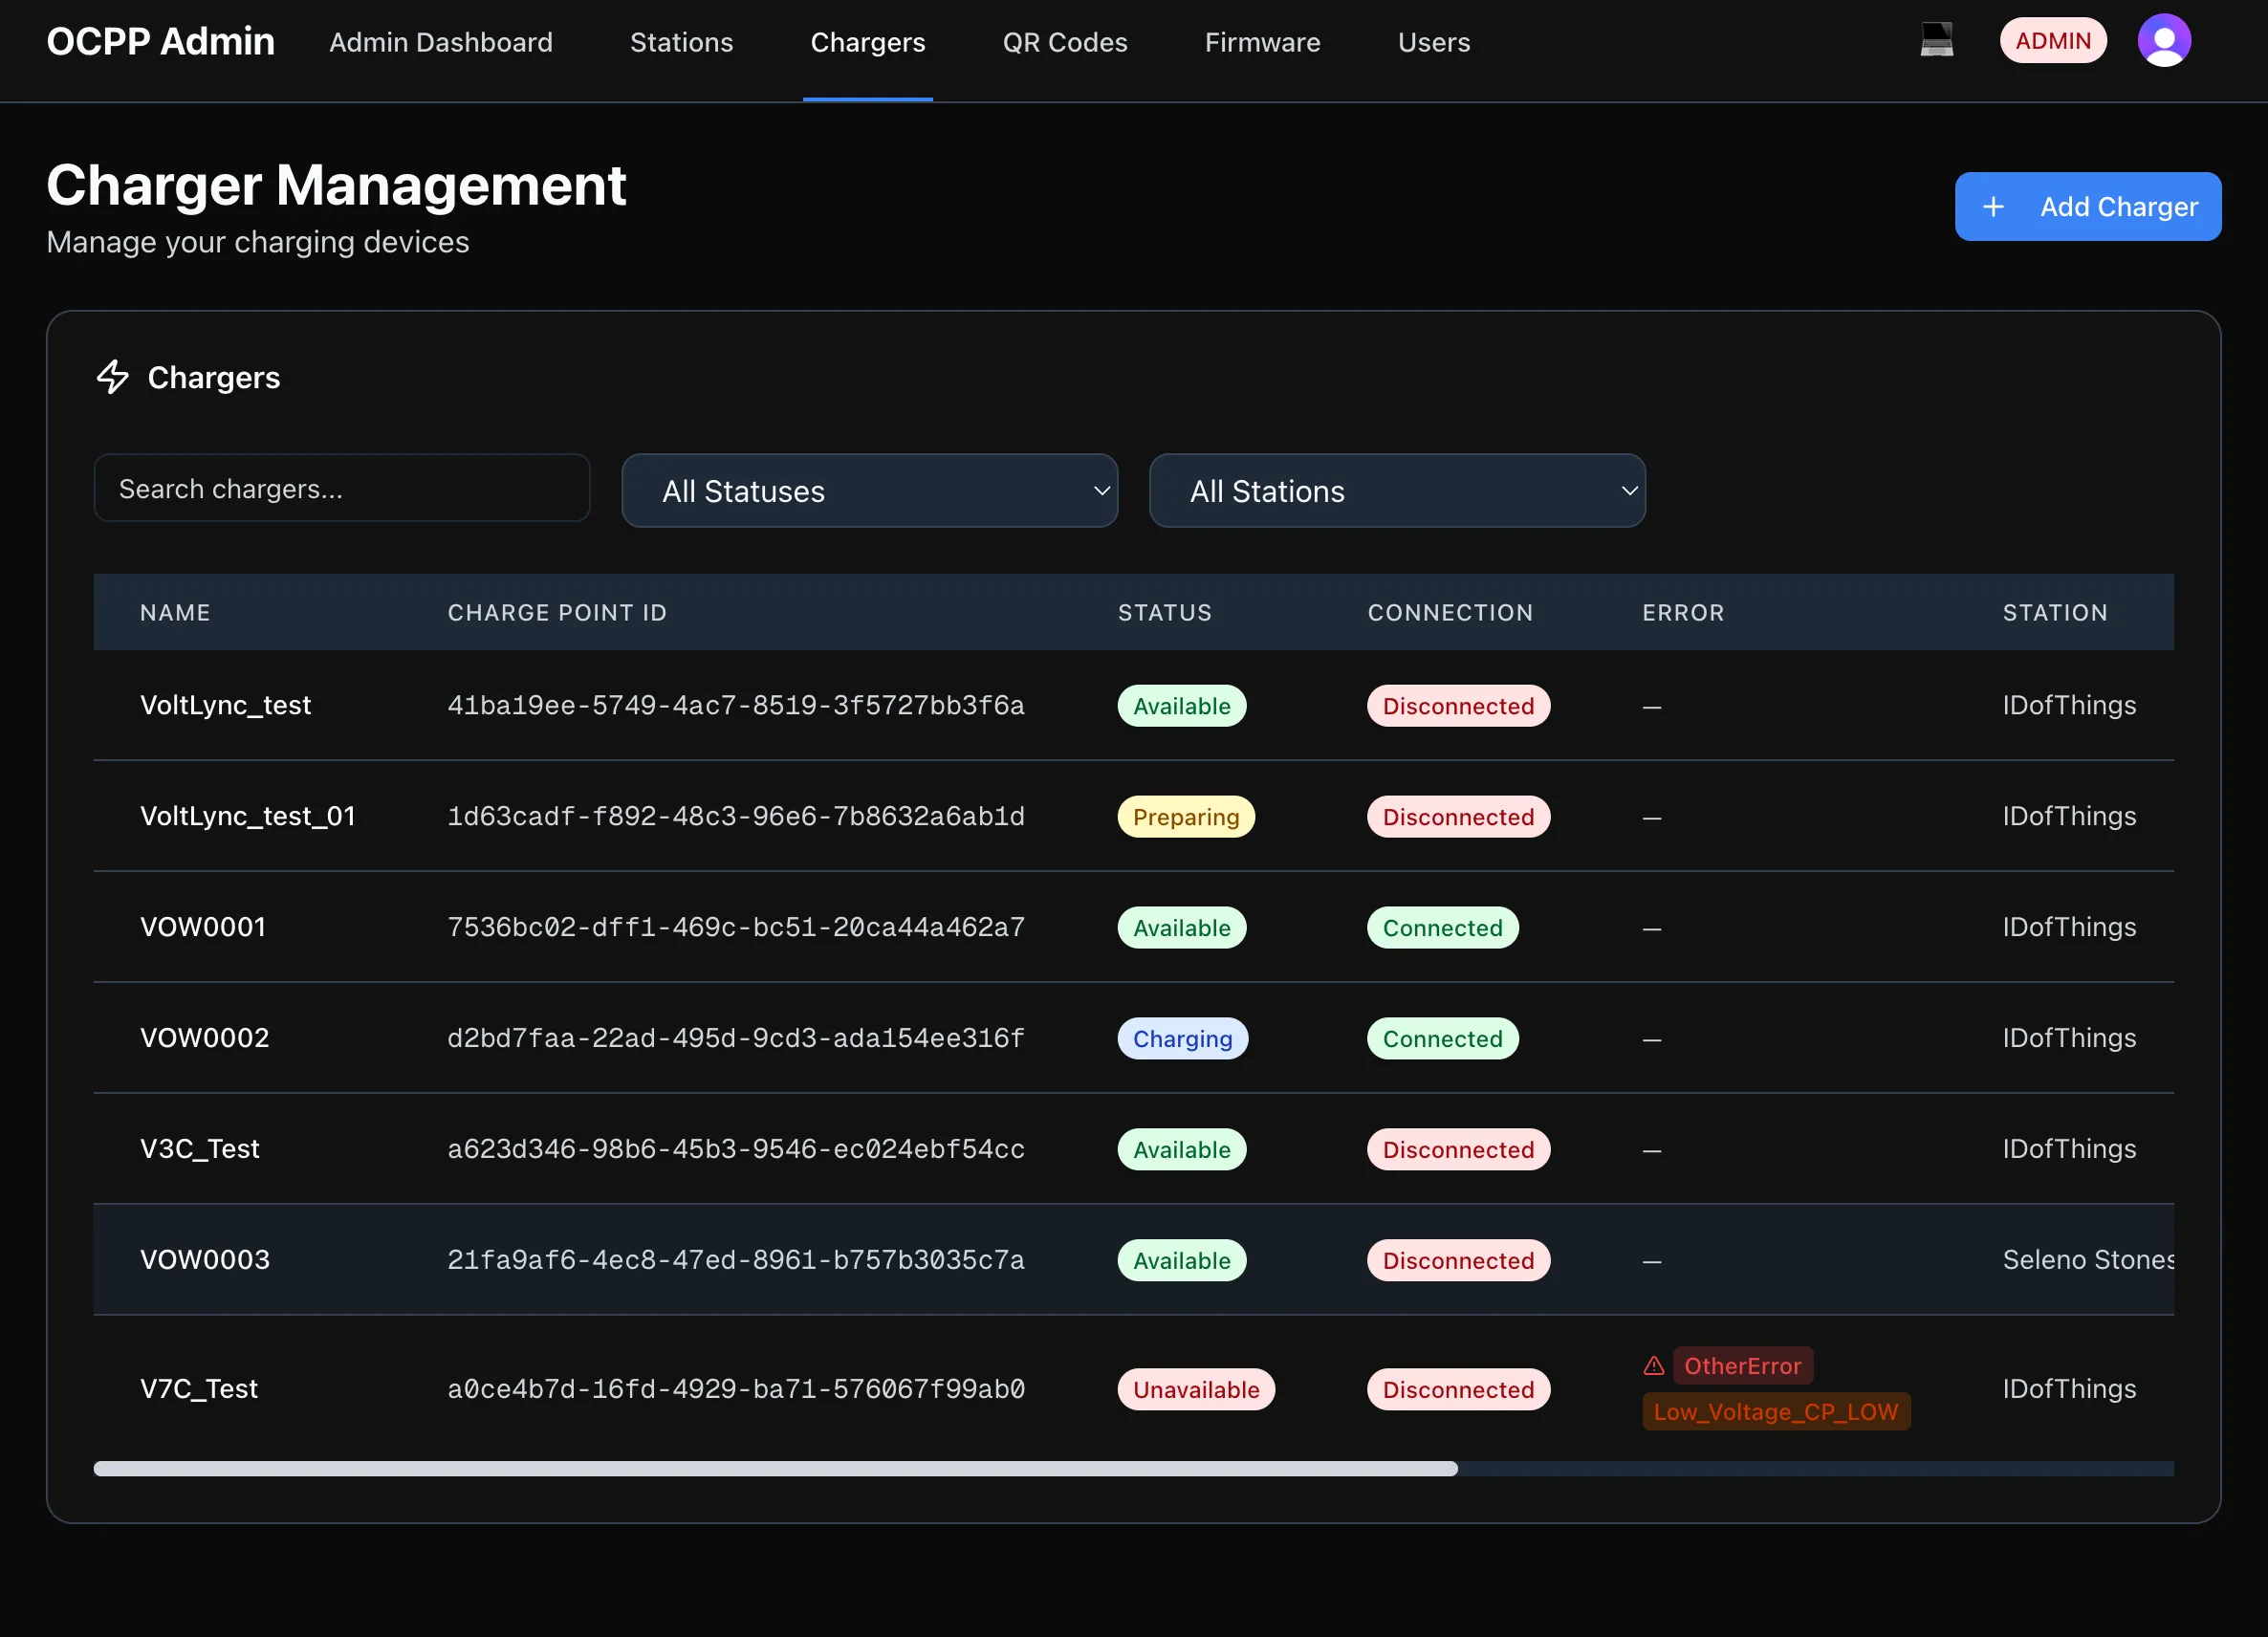Click Connected badge in VOW0001 row
The image size is (2268, 1637).
[x=1443, y=928]
